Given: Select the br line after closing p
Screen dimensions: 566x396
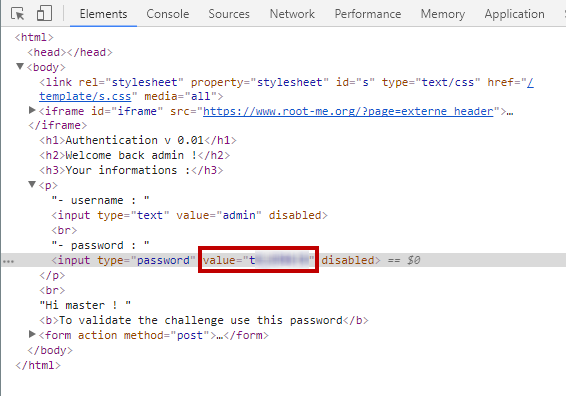Looking at the screenshot, I should pos(52,290).
